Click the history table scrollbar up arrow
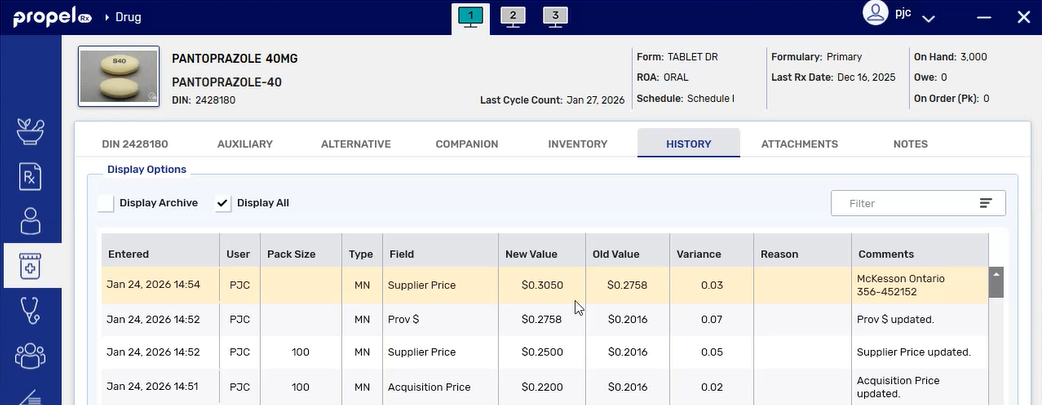 click(996, 274)
